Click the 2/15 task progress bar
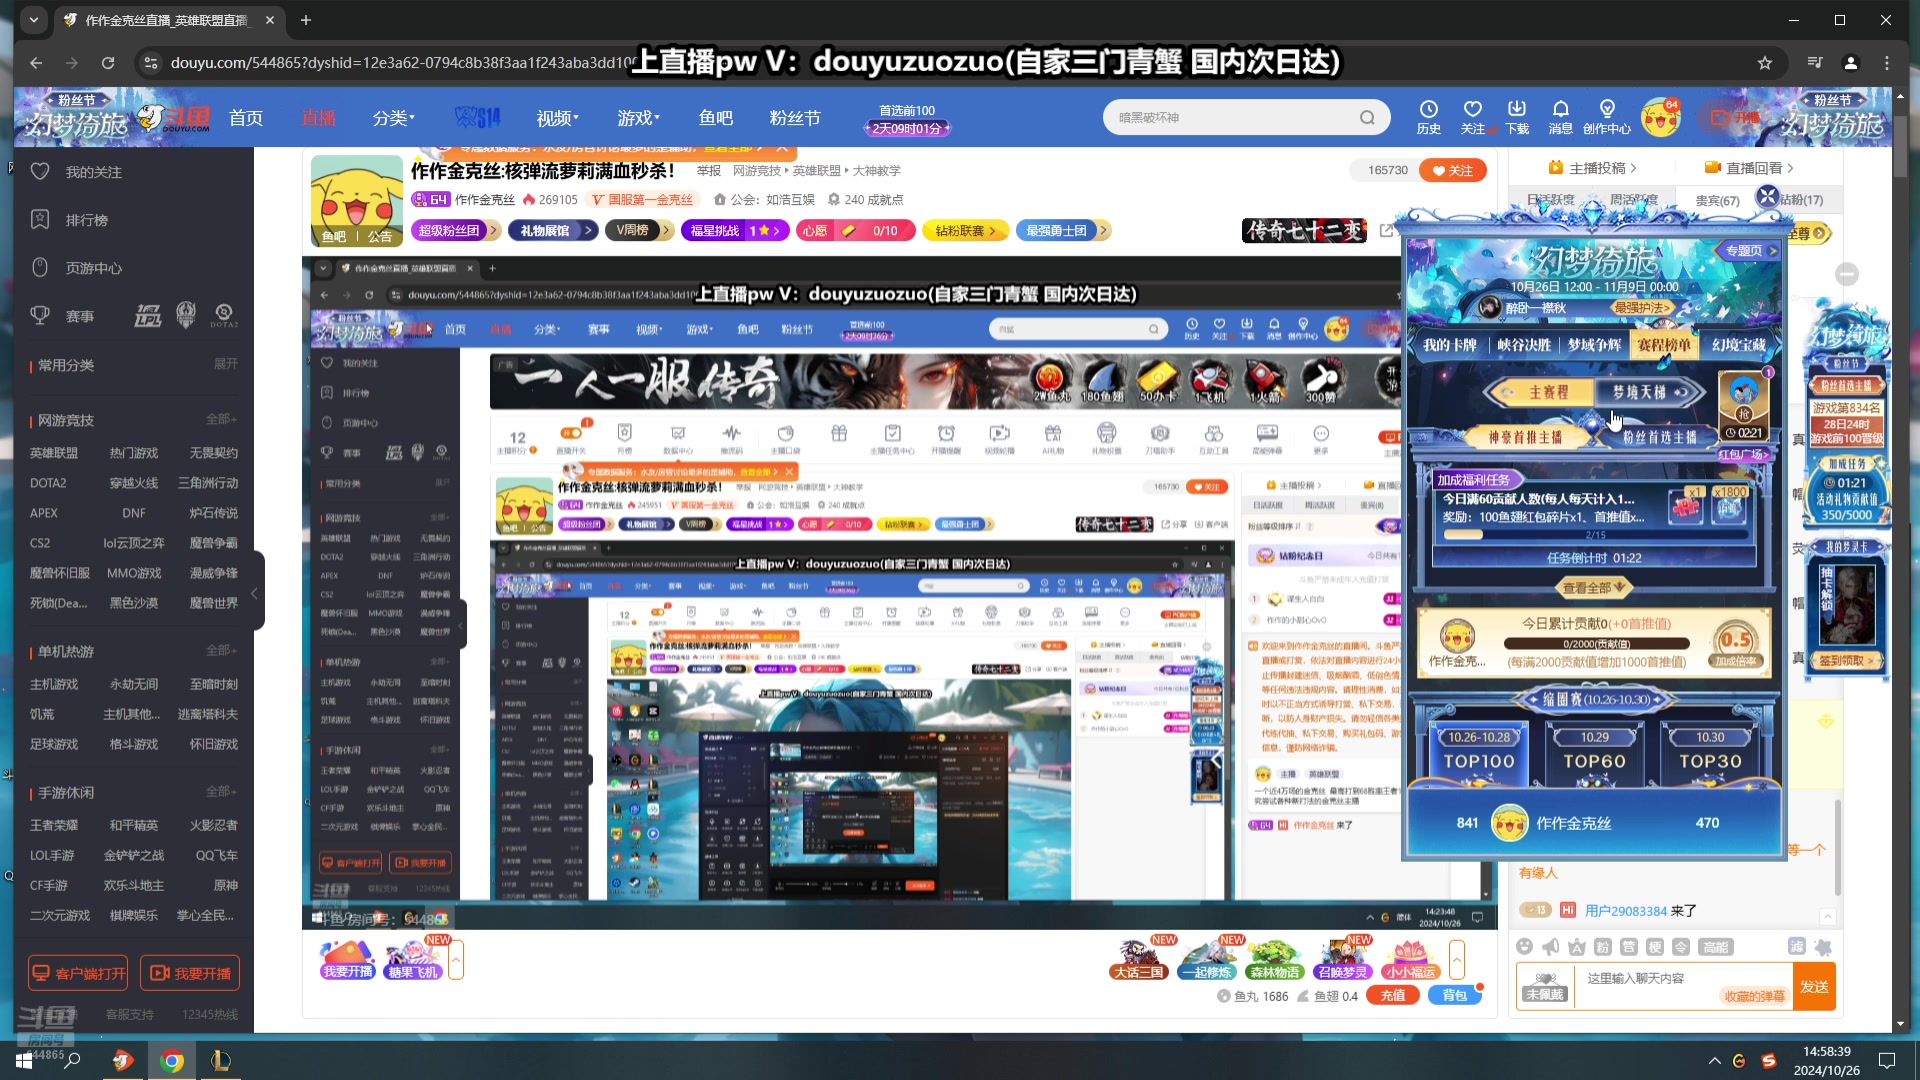The height and width of the screenshot is (1080, 1920). pos(1594,535)
